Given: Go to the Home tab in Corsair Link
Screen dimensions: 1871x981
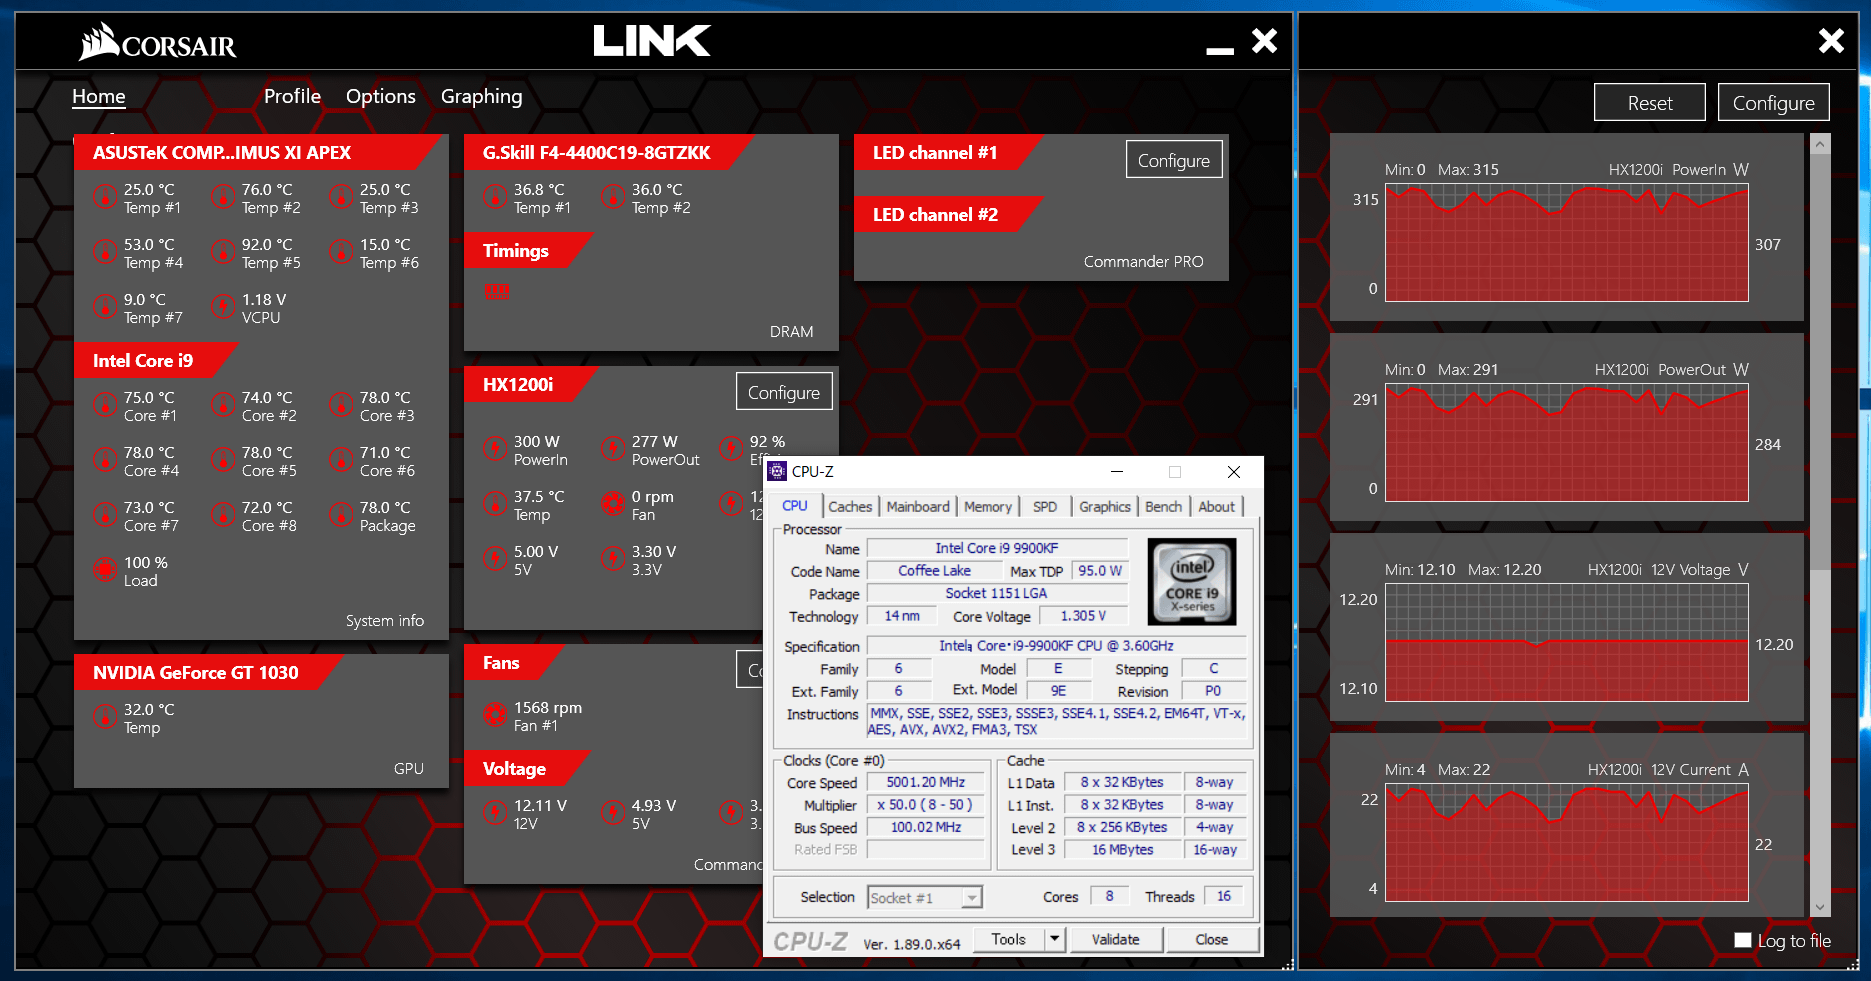Looking at the screenshot, I should click(x=99, y=96).
